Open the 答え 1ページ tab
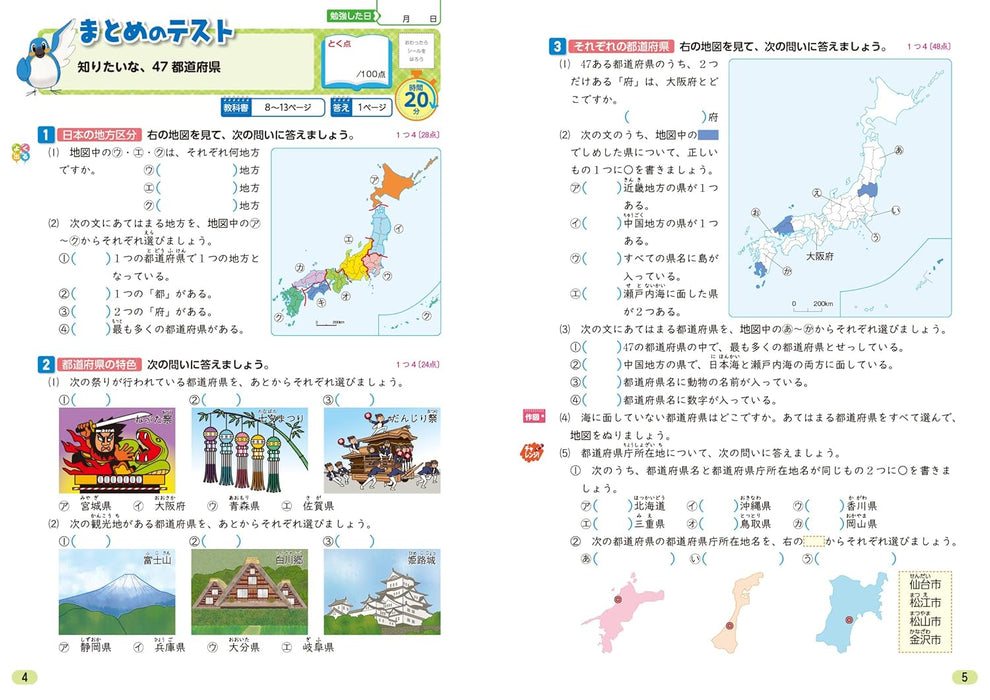The width and height of the screenshot is (990, 700). click(x=362, y=106)
